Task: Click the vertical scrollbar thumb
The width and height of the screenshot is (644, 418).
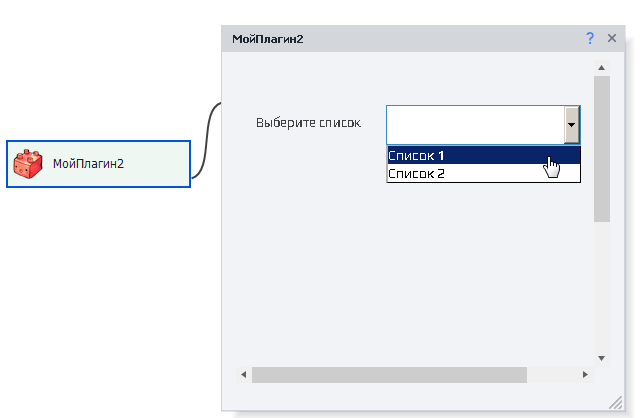Action: [602, 148]
